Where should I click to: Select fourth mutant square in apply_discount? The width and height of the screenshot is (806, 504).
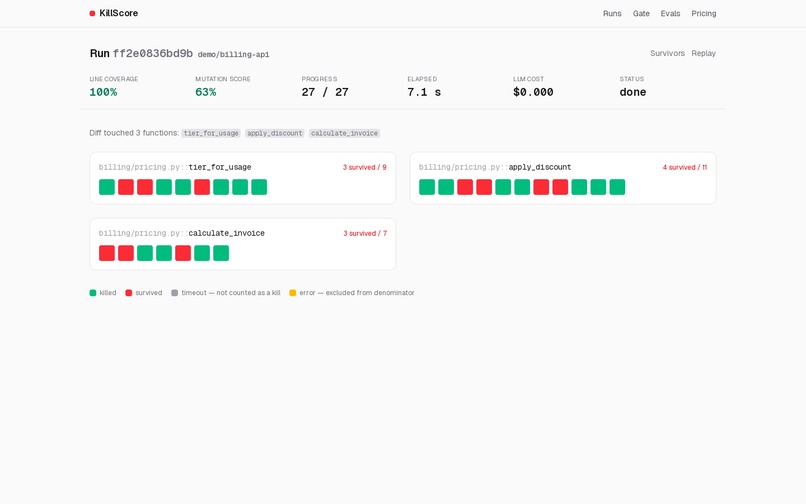tap(484, 187)
